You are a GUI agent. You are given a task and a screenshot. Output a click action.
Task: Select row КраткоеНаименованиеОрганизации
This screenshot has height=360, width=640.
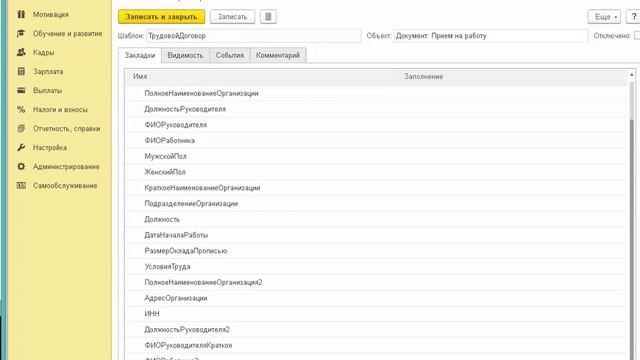point(376,188)
